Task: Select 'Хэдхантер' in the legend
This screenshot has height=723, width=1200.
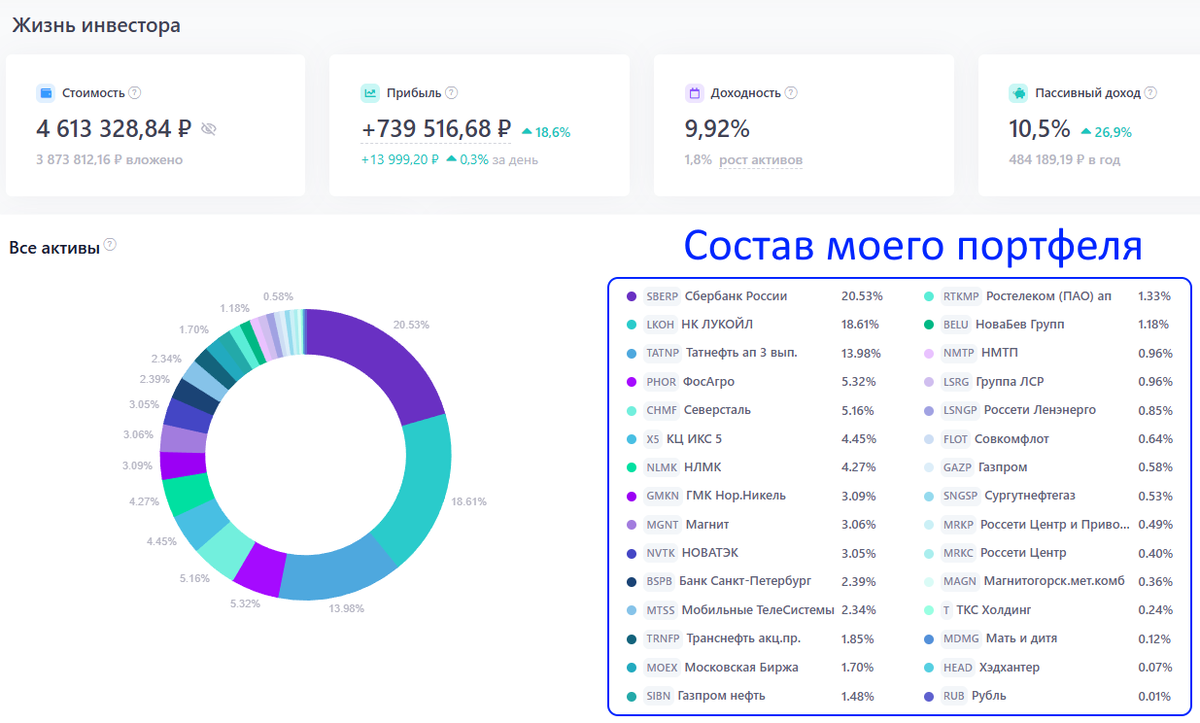Action: coord(1012,667)
